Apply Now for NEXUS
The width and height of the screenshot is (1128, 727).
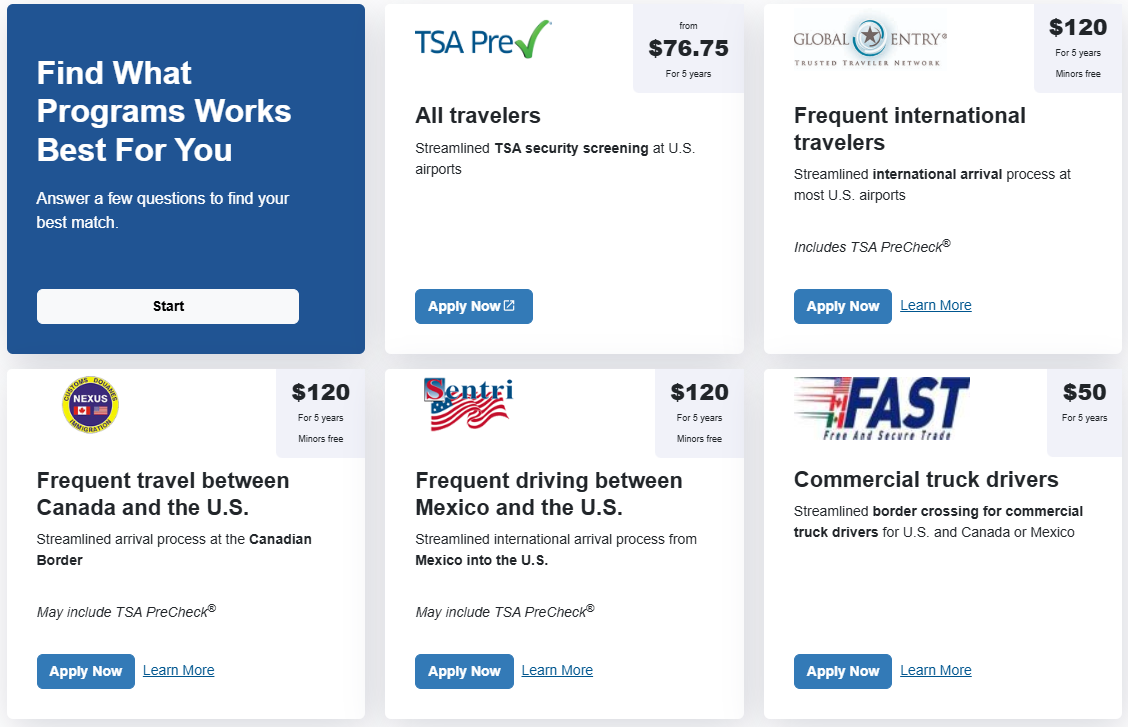(86, 671)
